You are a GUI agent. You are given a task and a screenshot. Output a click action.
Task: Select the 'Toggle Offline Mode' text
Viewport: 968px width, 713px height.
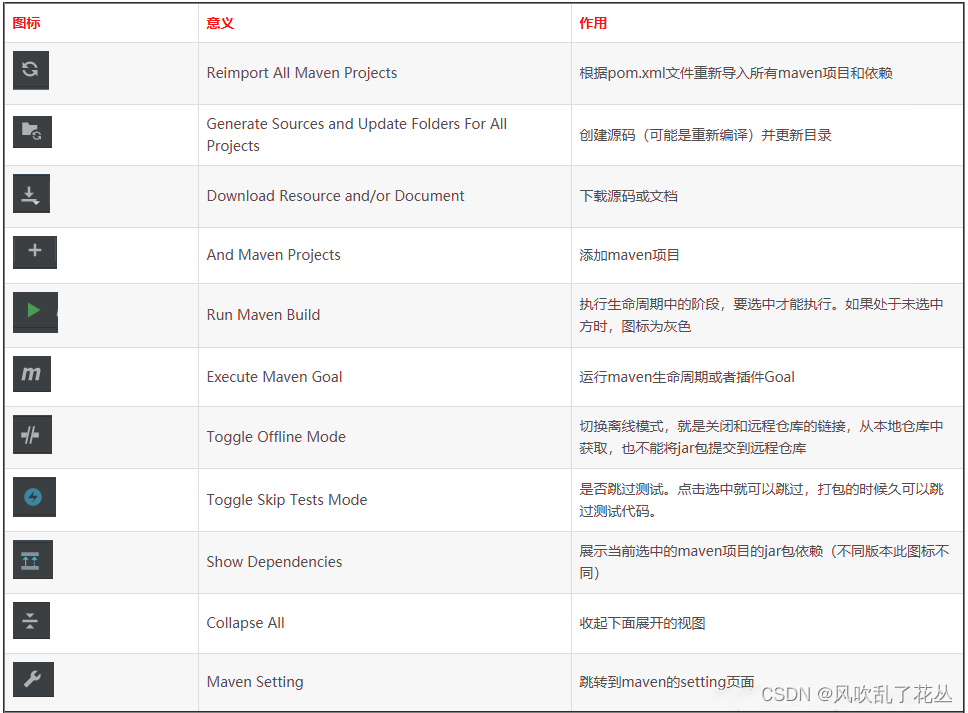(276, 437)
